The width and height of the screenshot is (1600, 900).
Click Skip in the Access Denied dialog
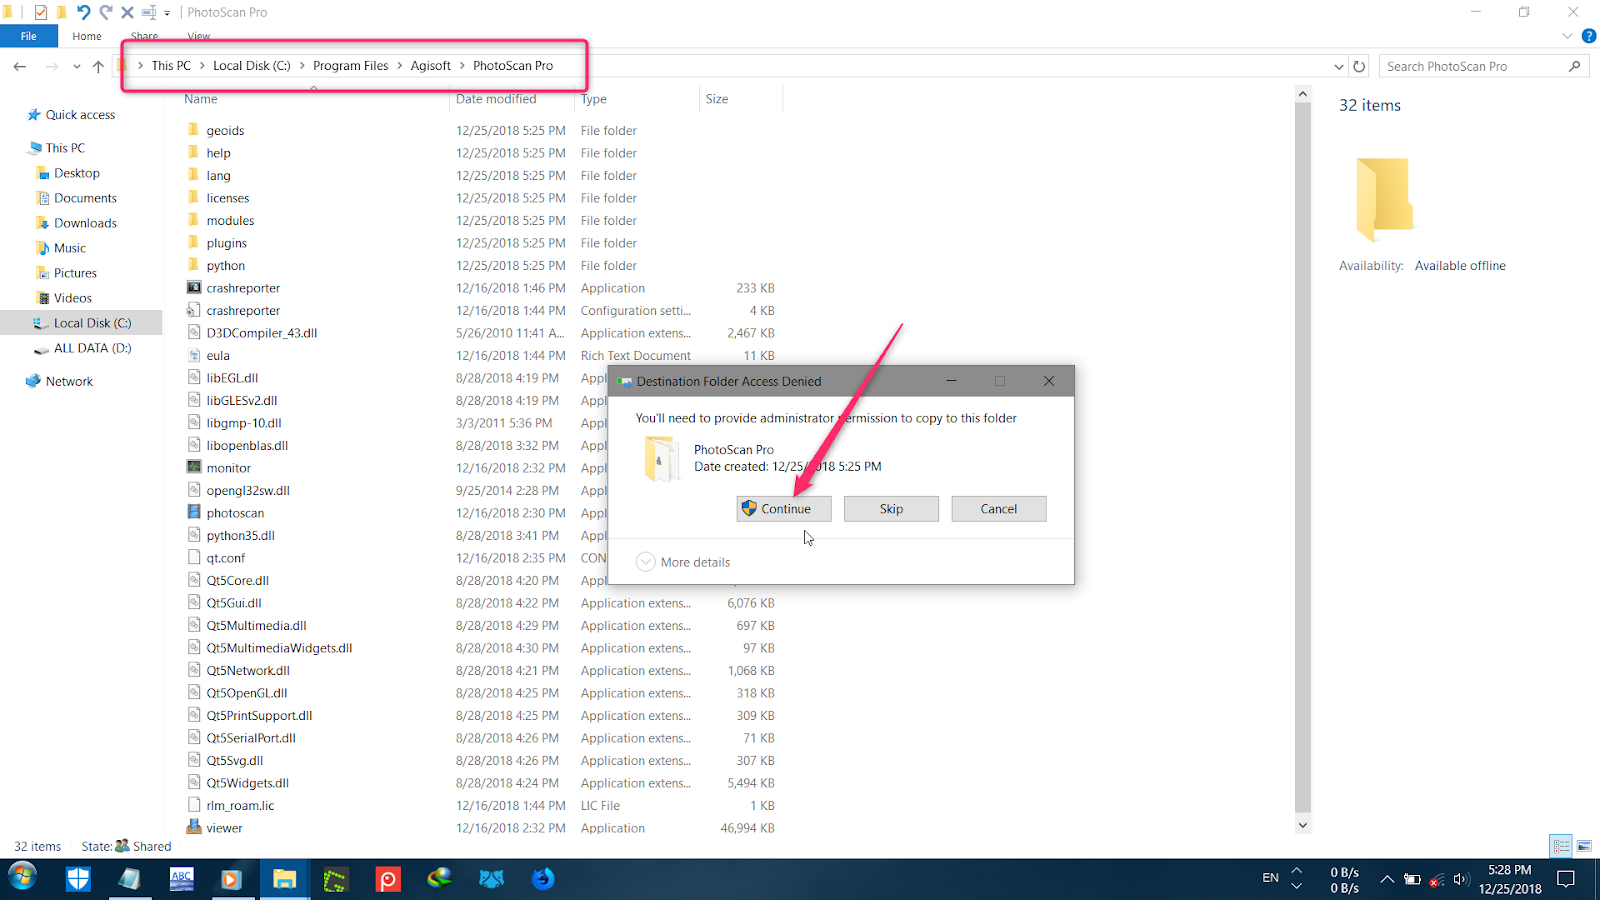pos(891,509)
